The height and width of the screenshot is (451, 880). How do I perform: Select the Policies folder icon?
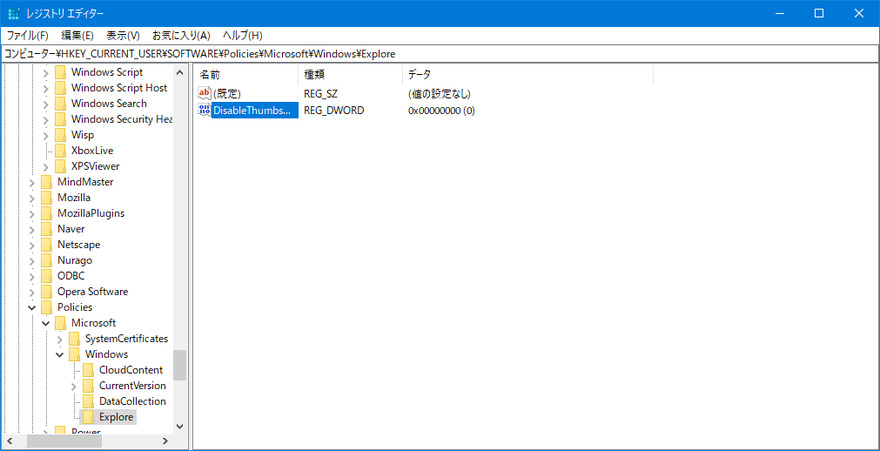pyautogui.click(x=47, y=308)
